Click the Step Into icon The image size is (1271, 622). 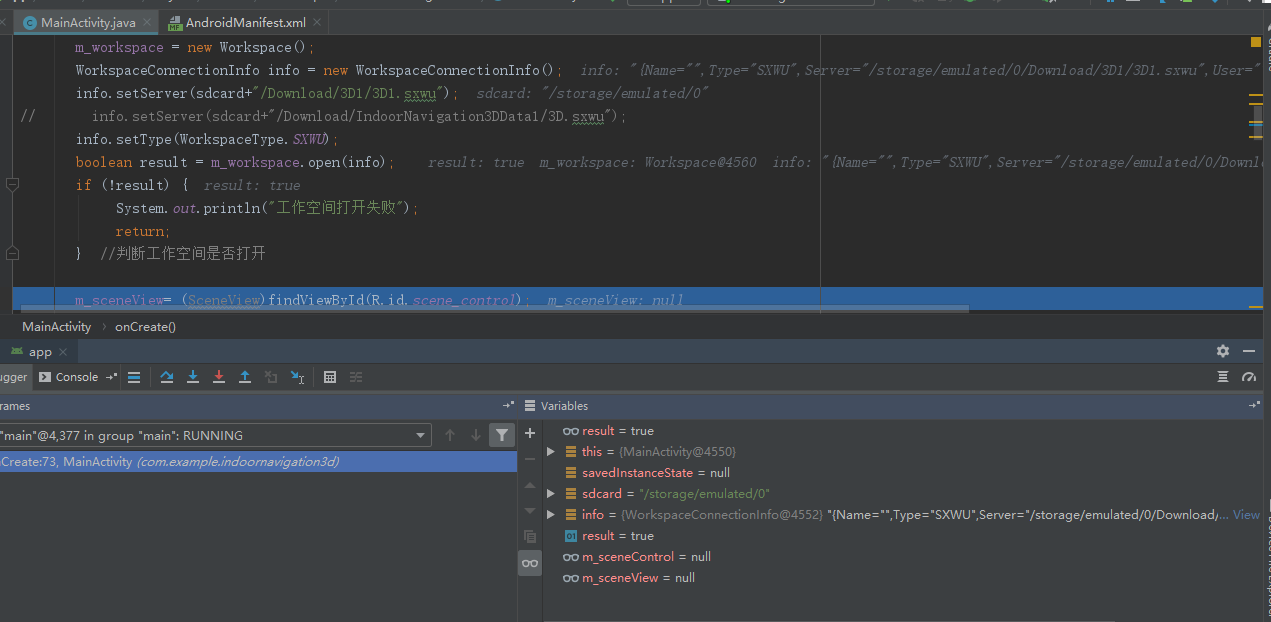tap(193, 377)
